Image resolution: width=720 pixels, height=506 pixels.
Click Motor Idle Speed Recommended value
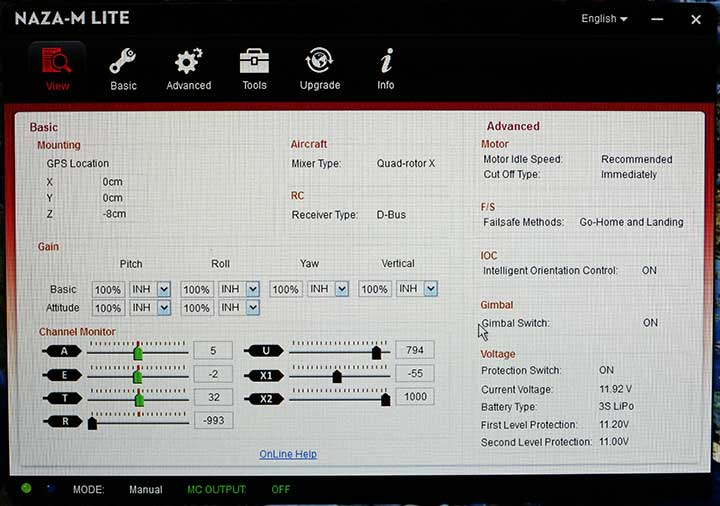pyautogui.click(x=636, y=159)
